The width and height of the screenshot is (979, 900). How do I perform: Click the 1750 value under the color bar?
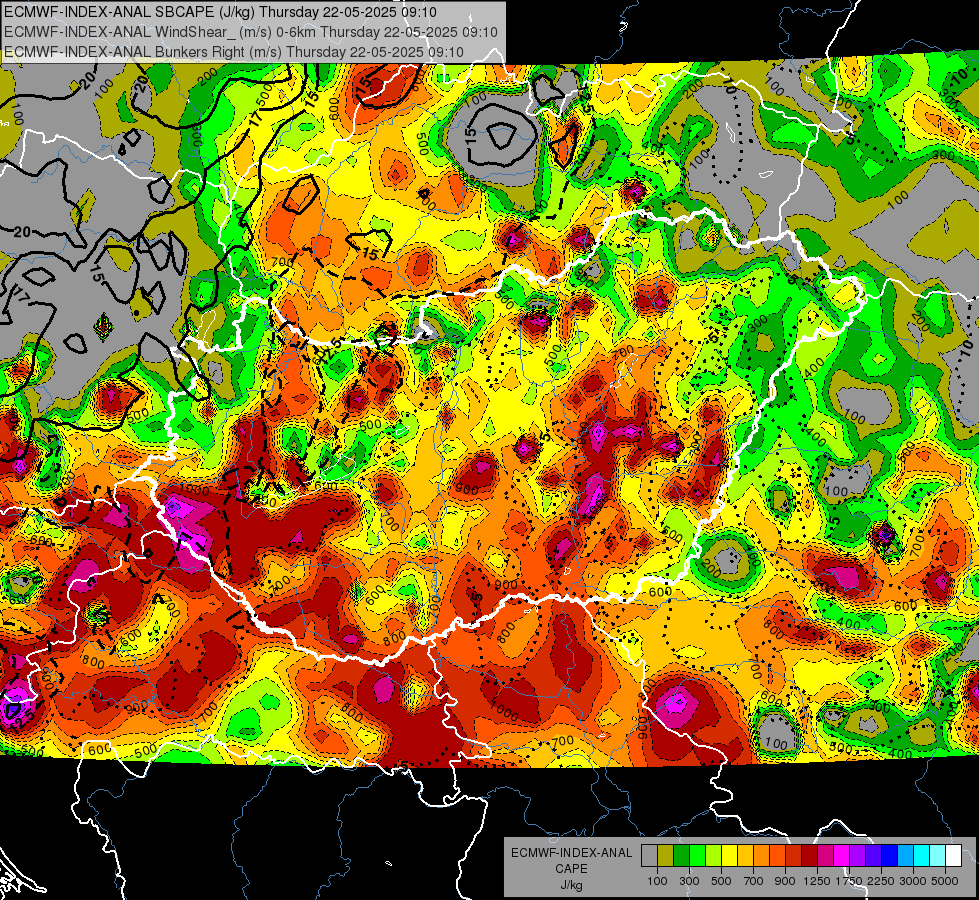[849, 881]
